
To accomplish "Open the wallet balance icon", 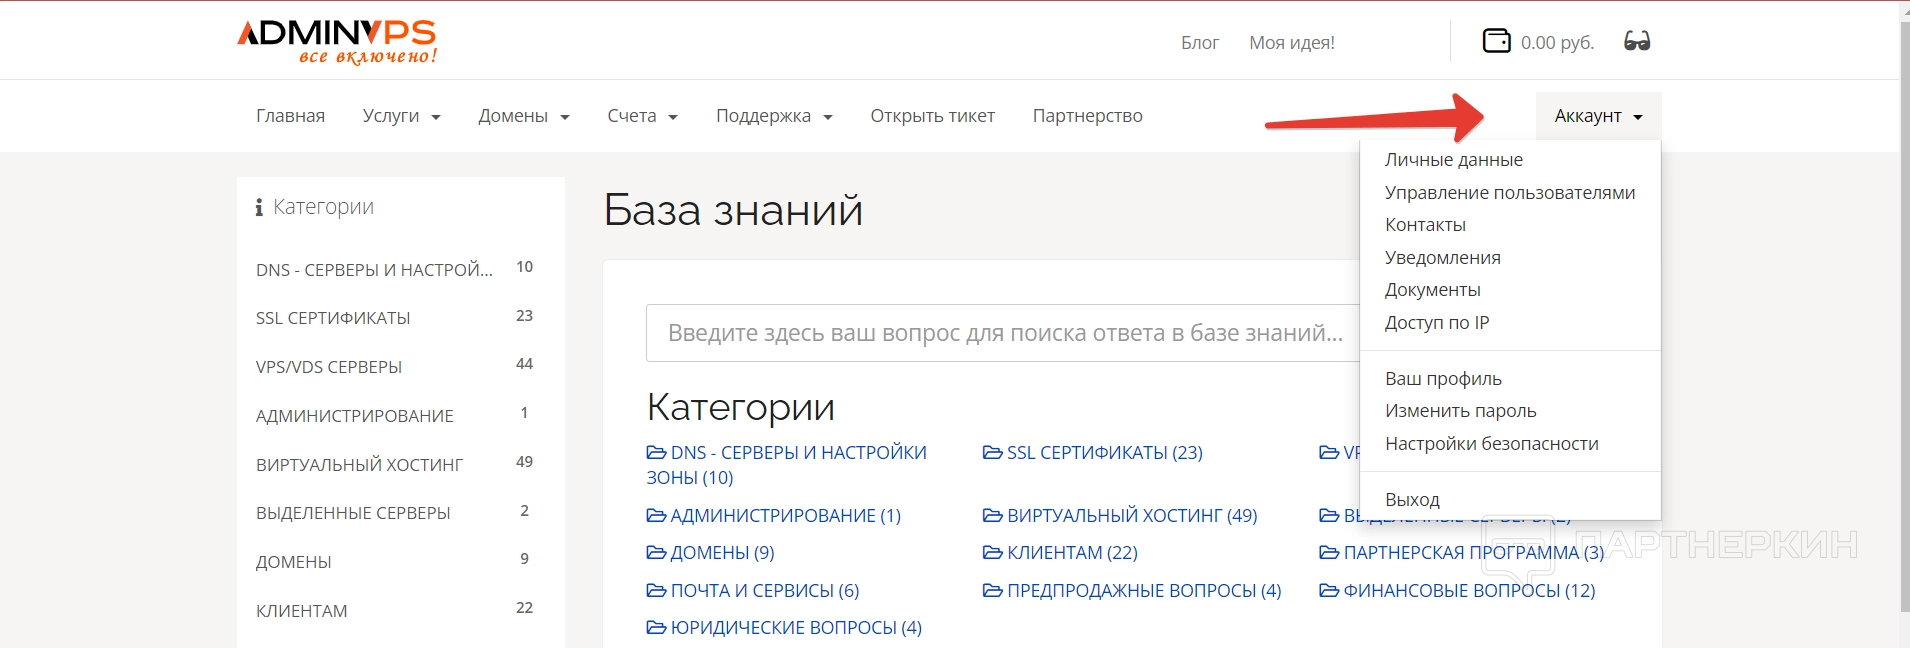I will (1496, 41).
